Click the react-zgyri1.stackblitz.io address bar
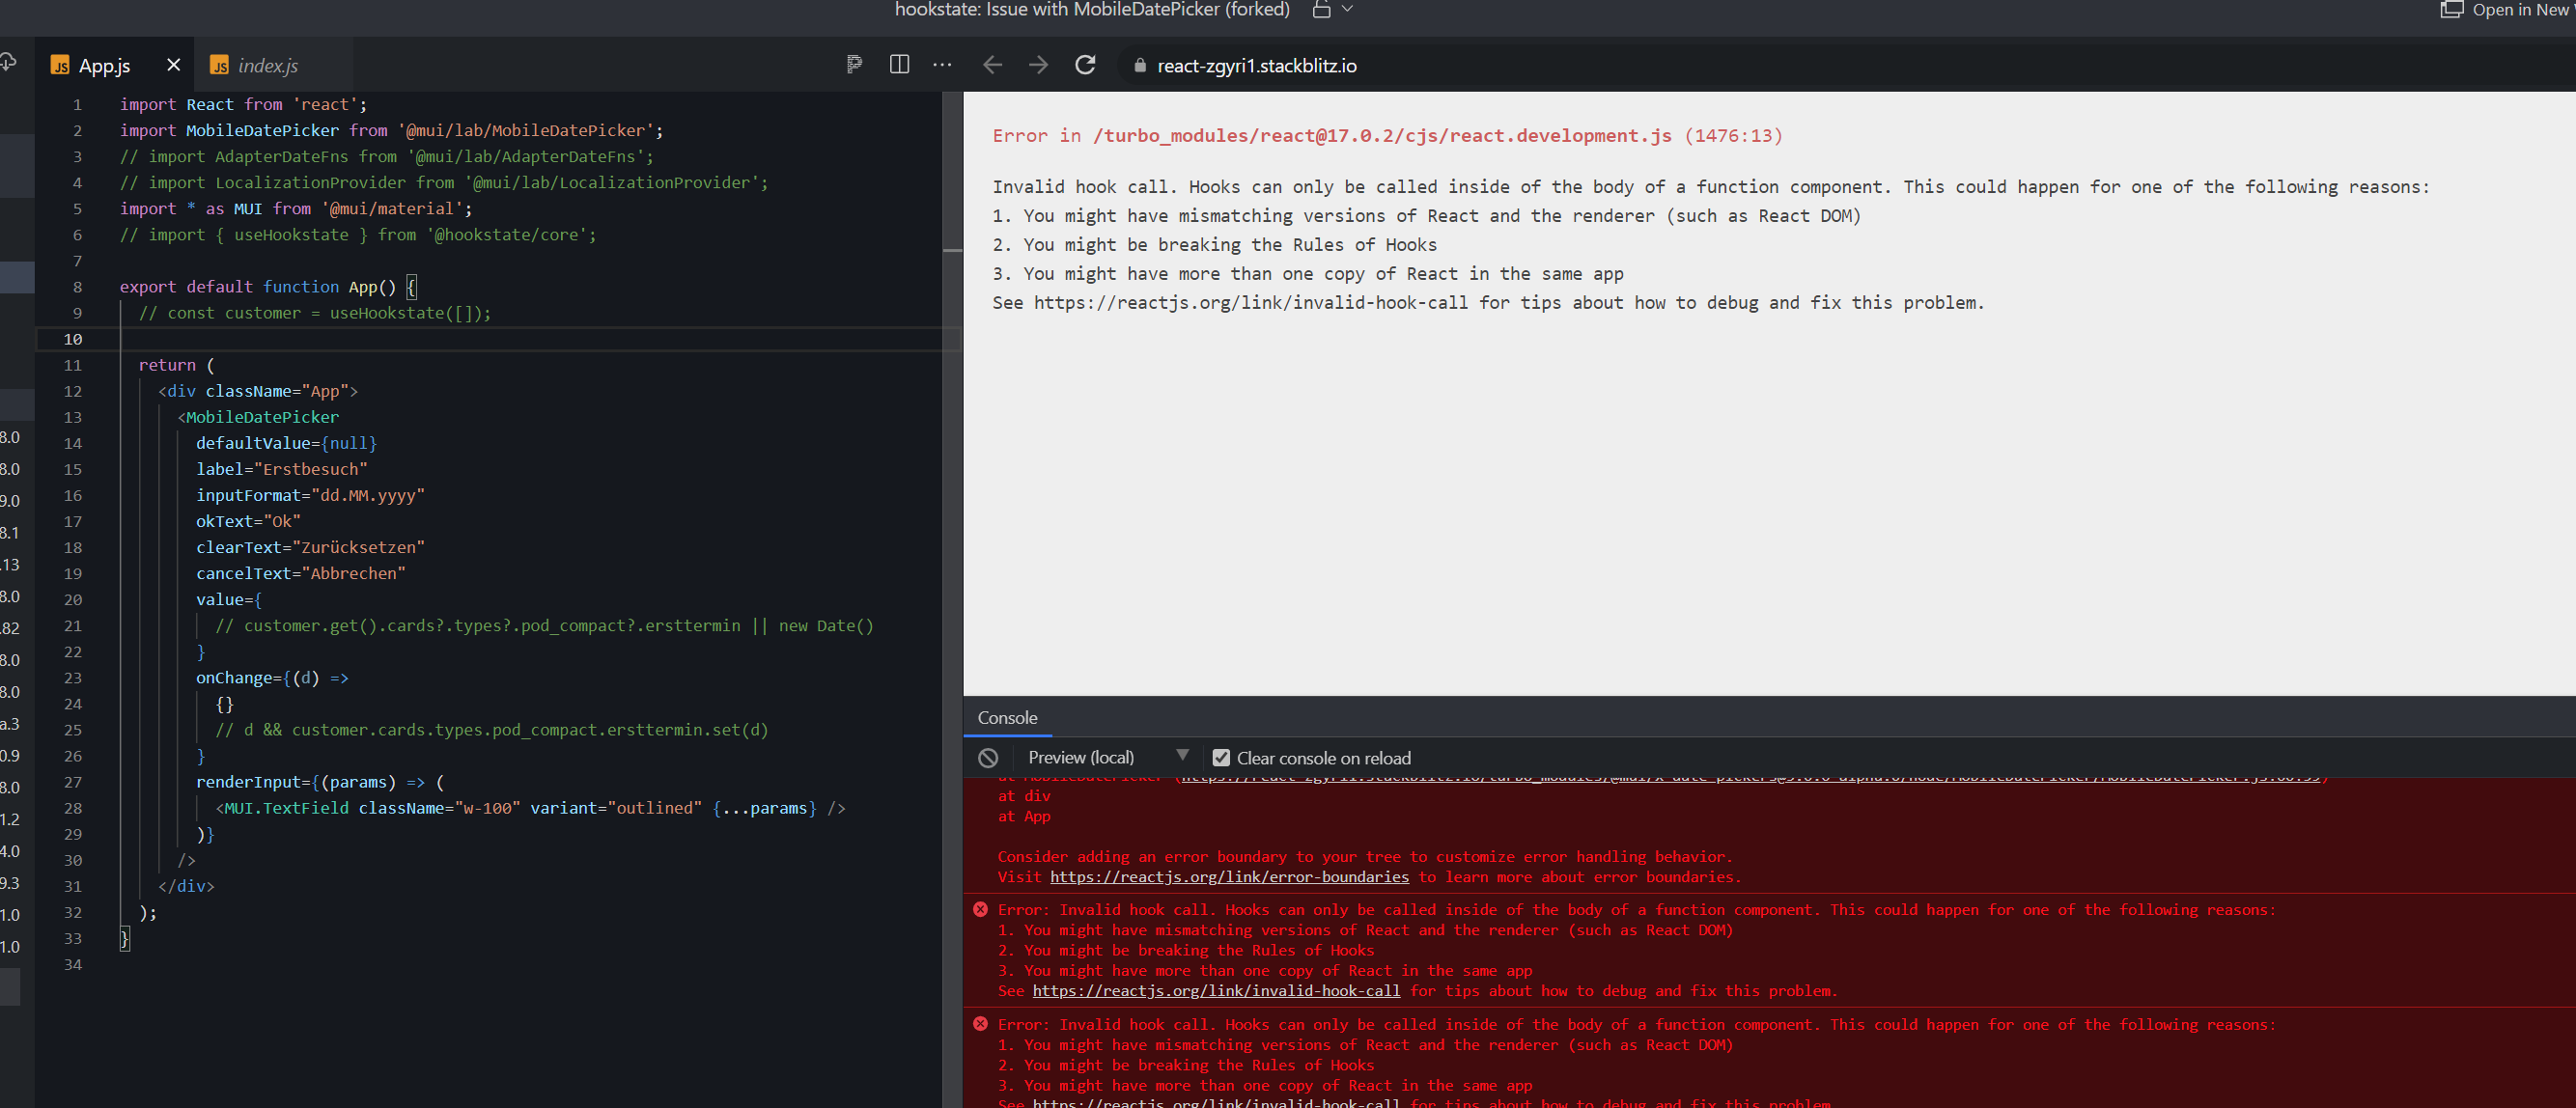Screen dimensions: 2576x1108 pyautogui.click(x=1256, y=65)
